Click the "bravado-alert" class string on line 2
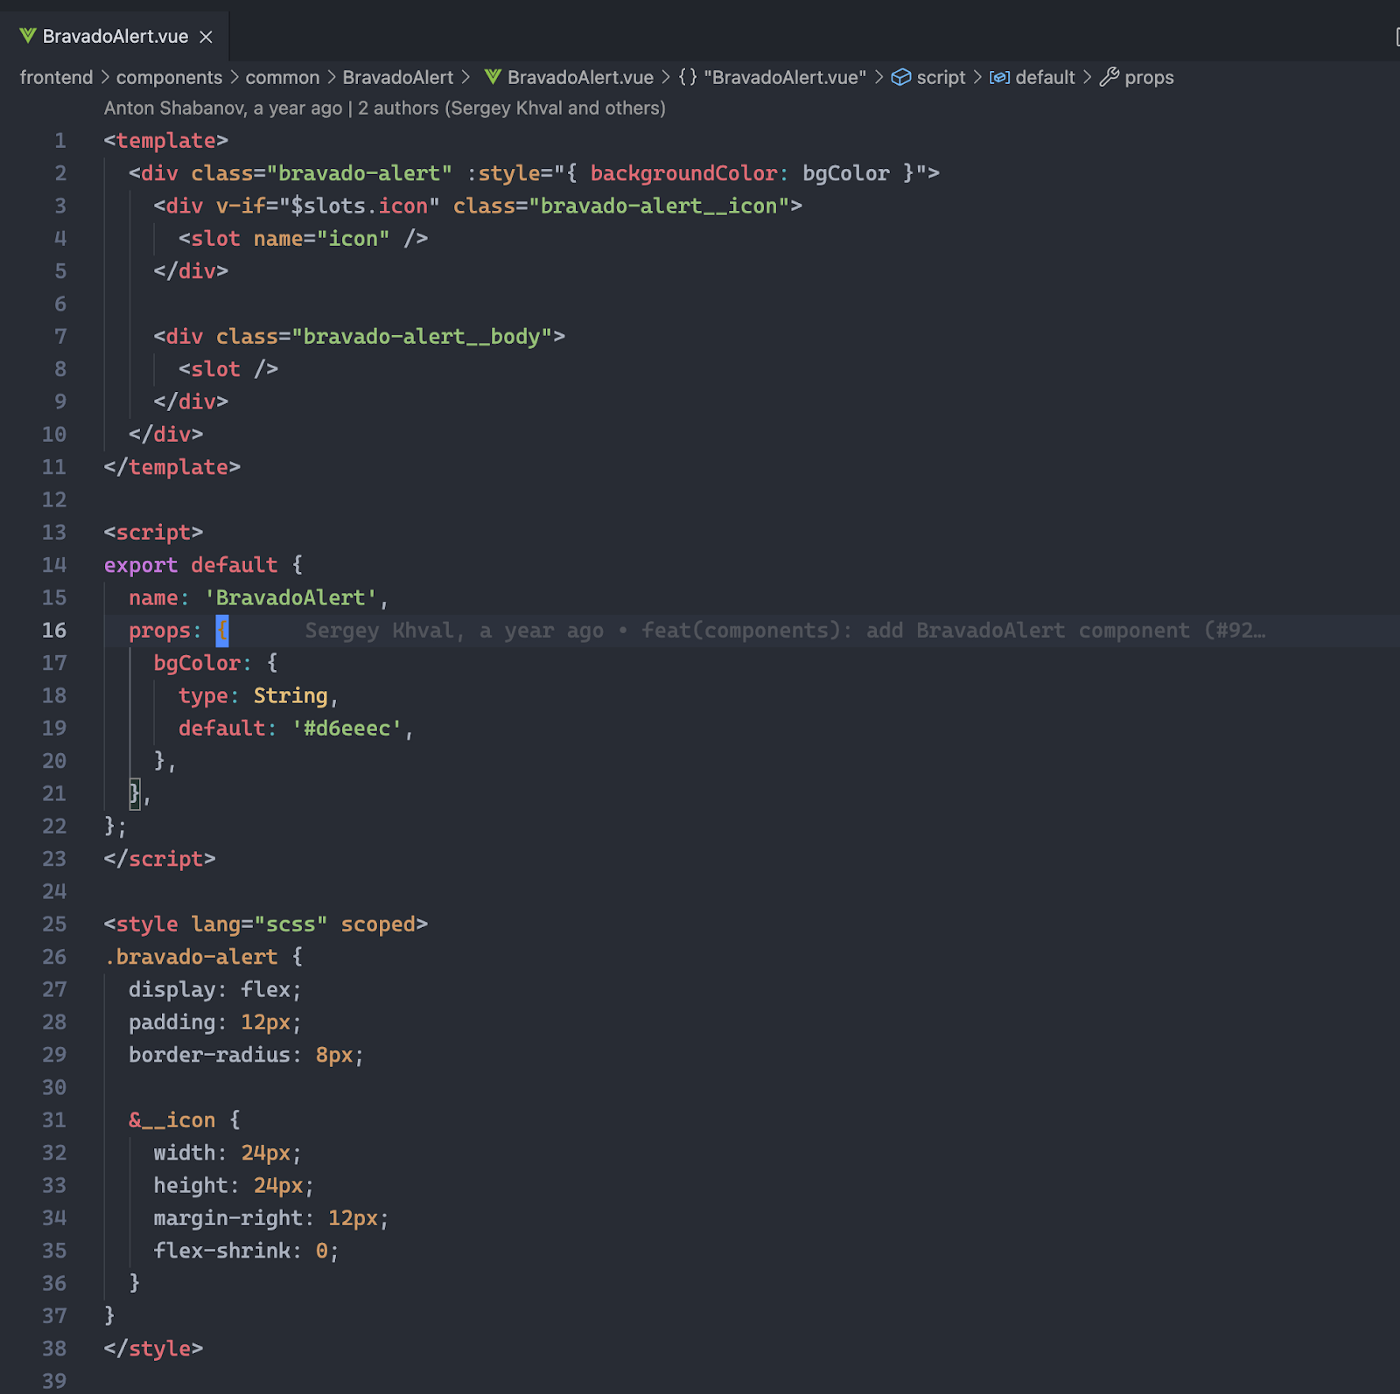Screen dimensions: 1400x1394 [359, 174]
